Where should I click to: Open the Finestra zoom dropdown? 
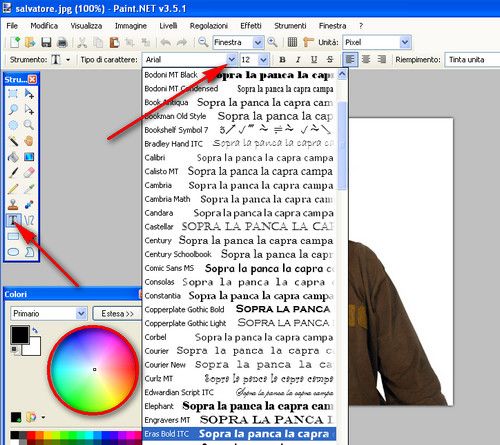[x=257, y=42]
